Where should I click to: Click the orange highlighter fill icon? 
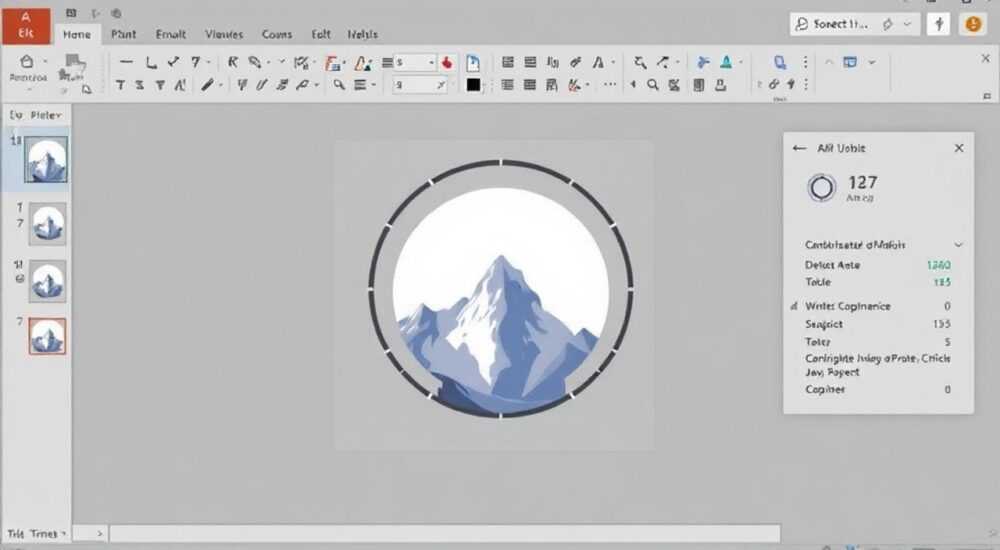(x=362, y=63)
